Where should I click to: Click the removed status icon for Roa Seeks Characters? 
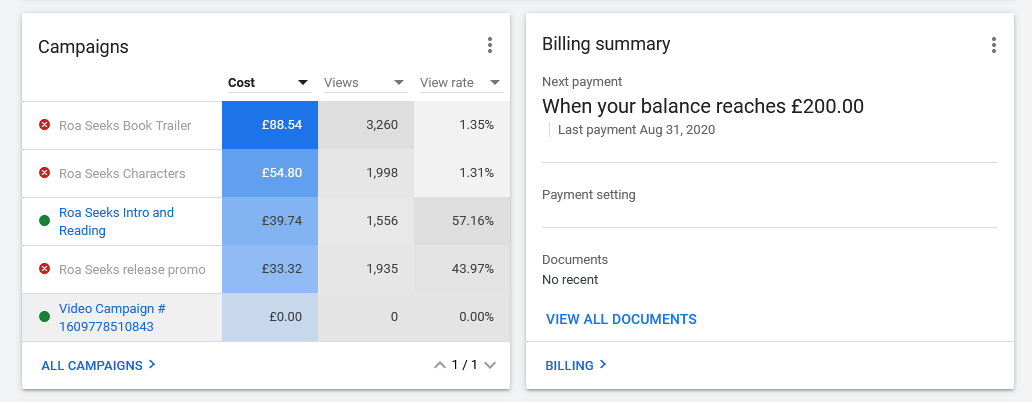tap(44, 173)
